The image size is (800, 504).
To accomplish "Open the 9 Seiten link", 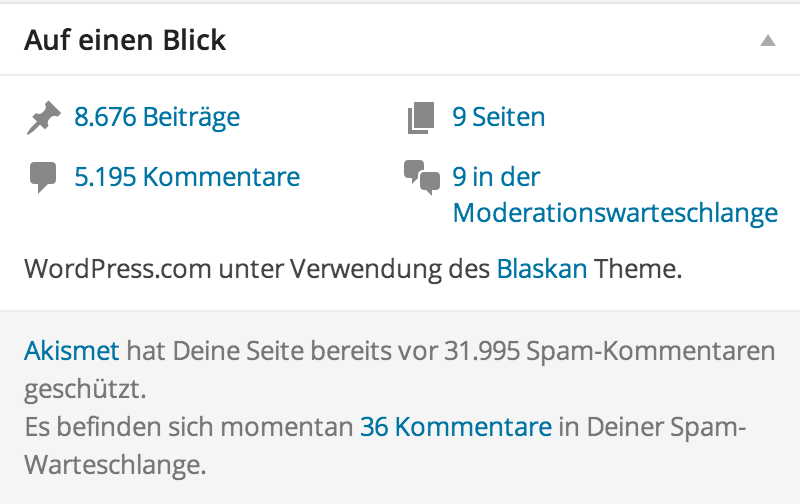I will click(499, 117).
